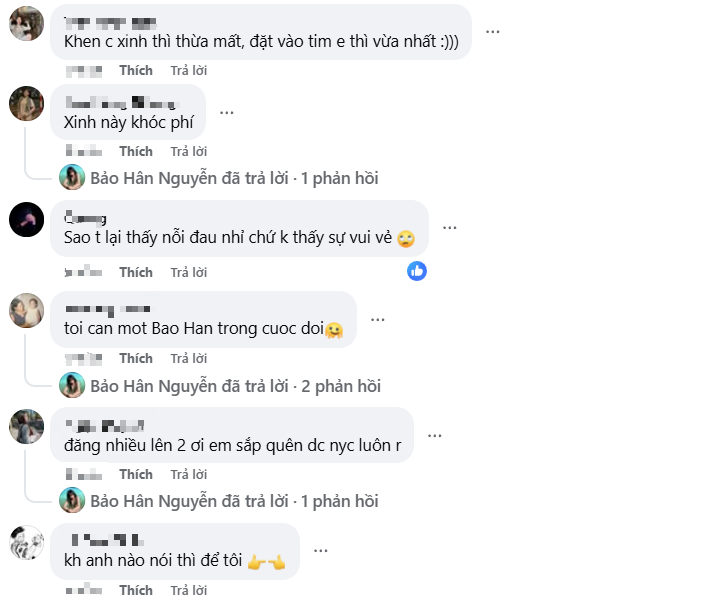717x600 pixels.
Task: Expand the 1 reply under "Xinh này khóc phí"
Action: tap(234, 178)
